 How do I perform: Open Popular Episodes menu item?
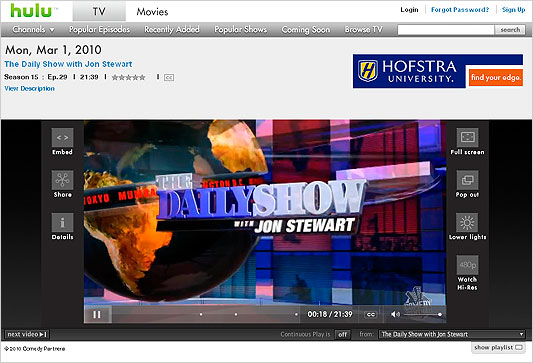(99, 30)
